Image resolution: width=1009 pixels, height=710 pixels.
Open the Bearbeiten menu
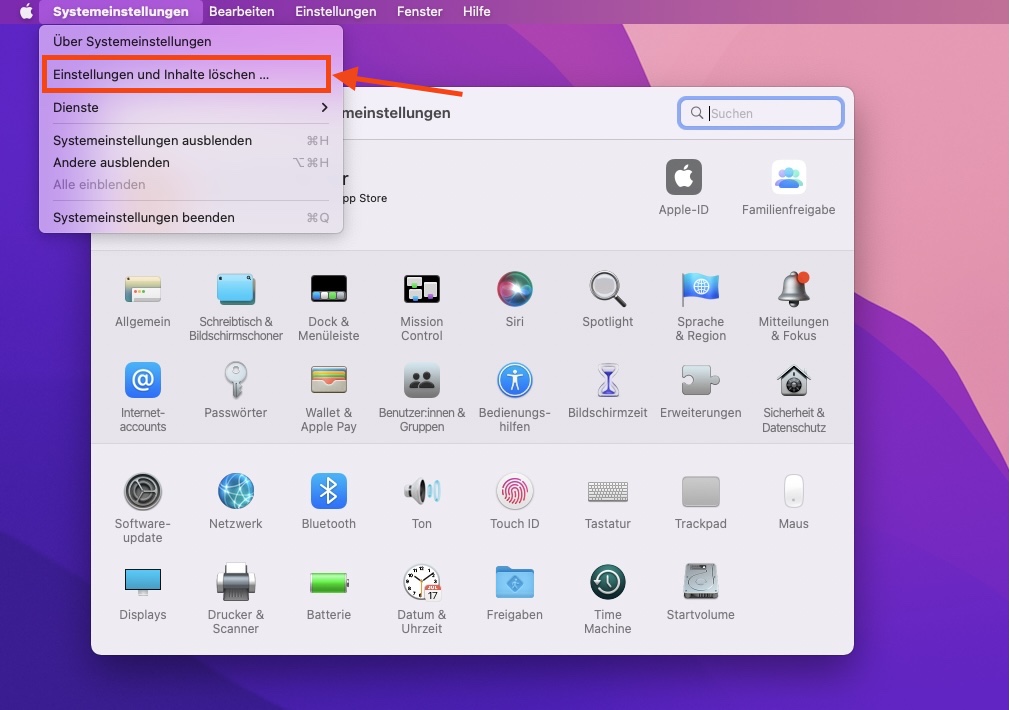(x=241, y=11)
